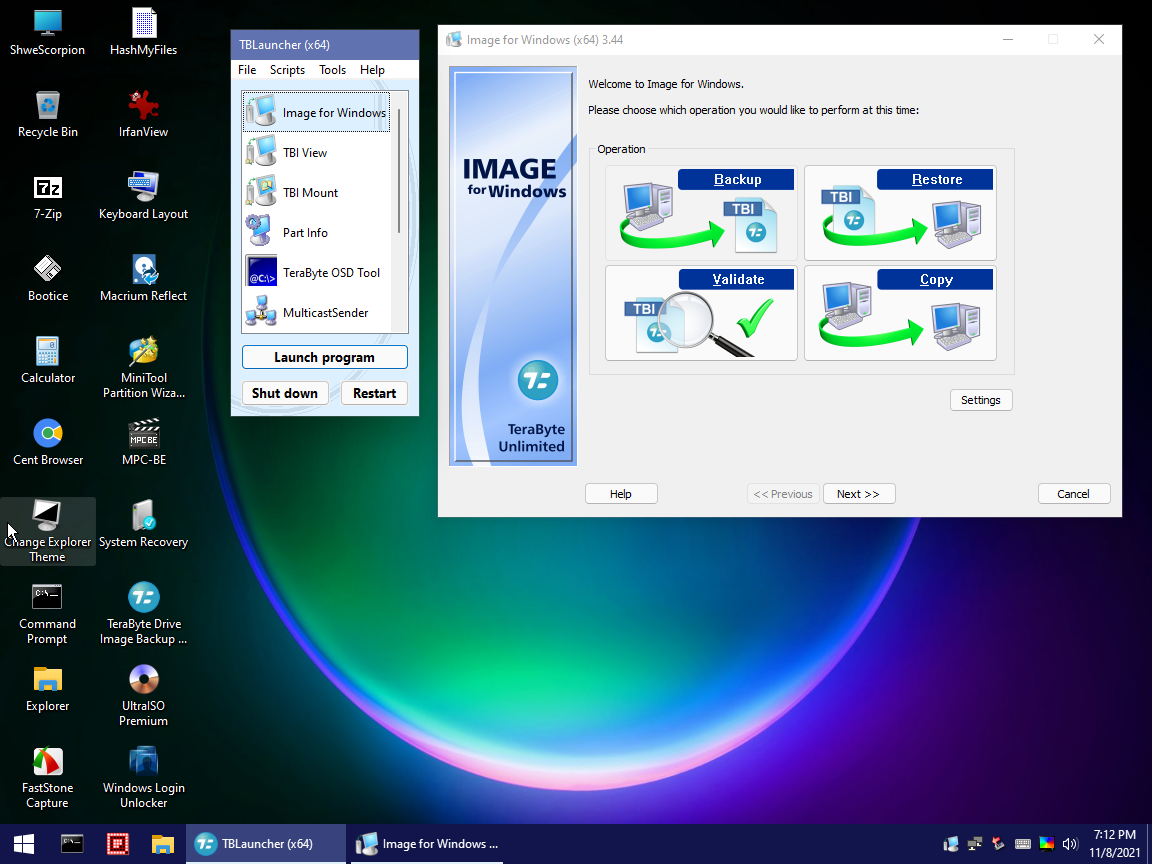Open the Command Prompt taskbar icon

click(x=72, y=844)
